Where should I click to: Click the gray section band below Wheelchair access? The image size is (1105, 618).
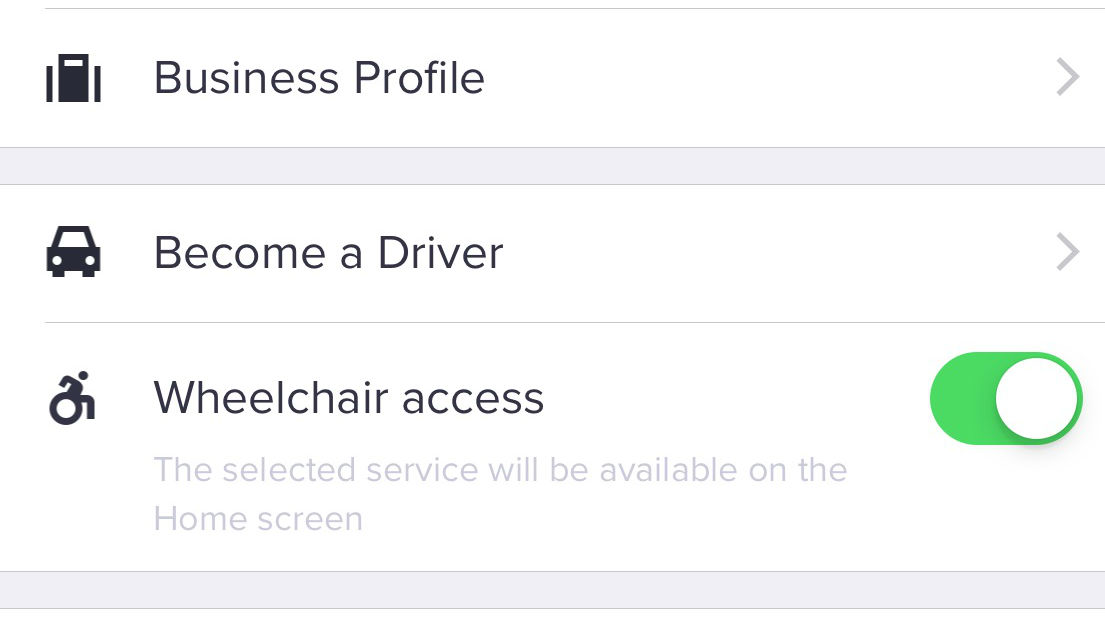coord(552,590)
